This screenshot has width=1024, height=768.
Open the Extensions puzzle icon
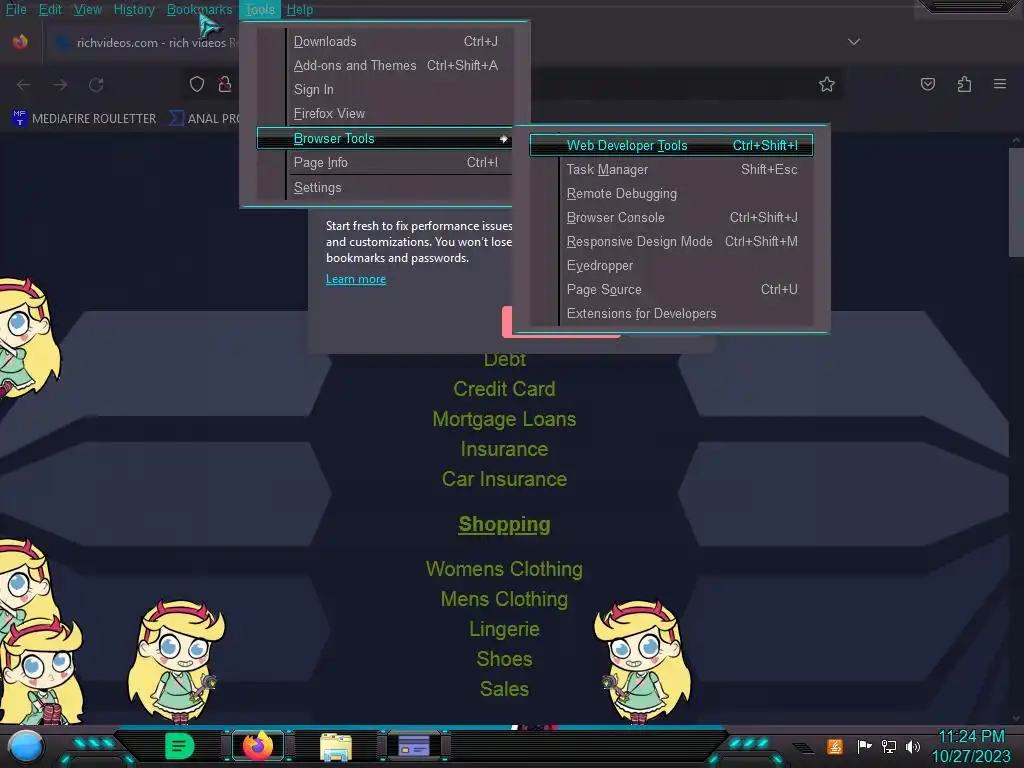pyautogui.click(x=964, y=84)
